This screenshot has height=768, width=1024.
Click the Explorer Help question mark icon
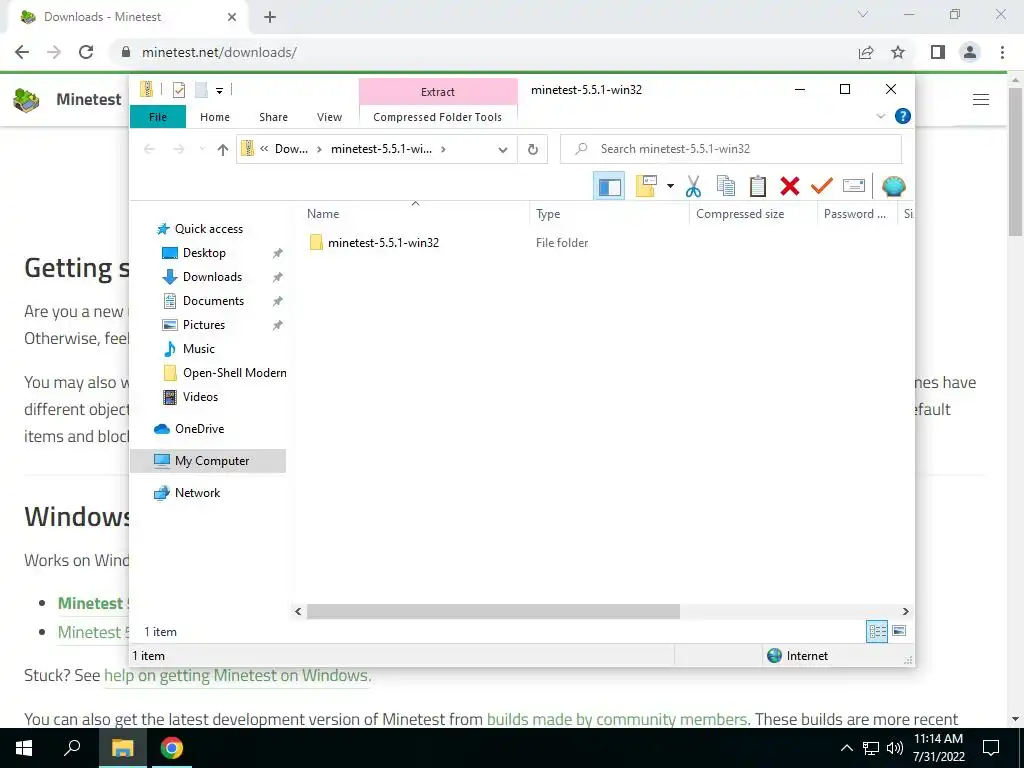coord(903,116)
